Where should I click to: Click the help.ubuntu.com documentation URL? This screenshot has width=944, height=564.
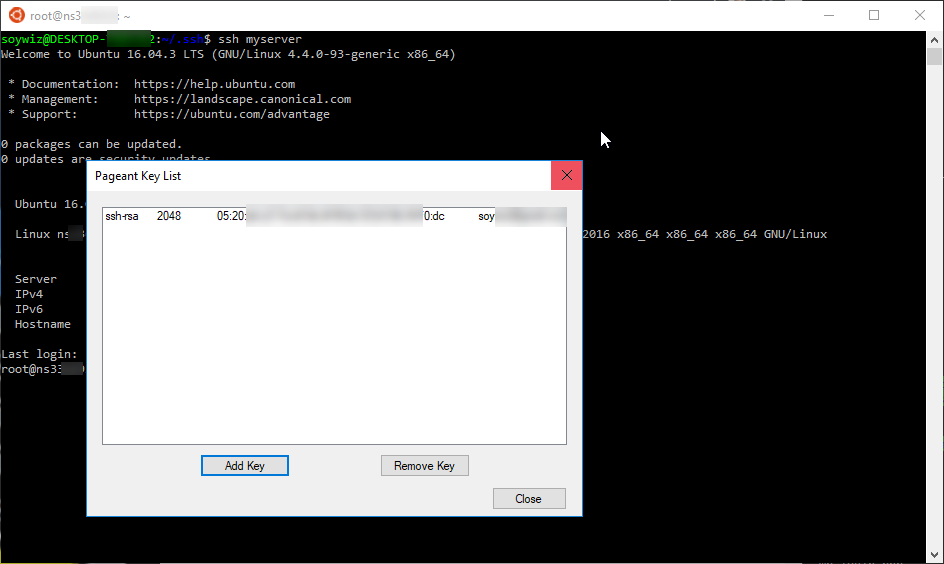[214, 84]
